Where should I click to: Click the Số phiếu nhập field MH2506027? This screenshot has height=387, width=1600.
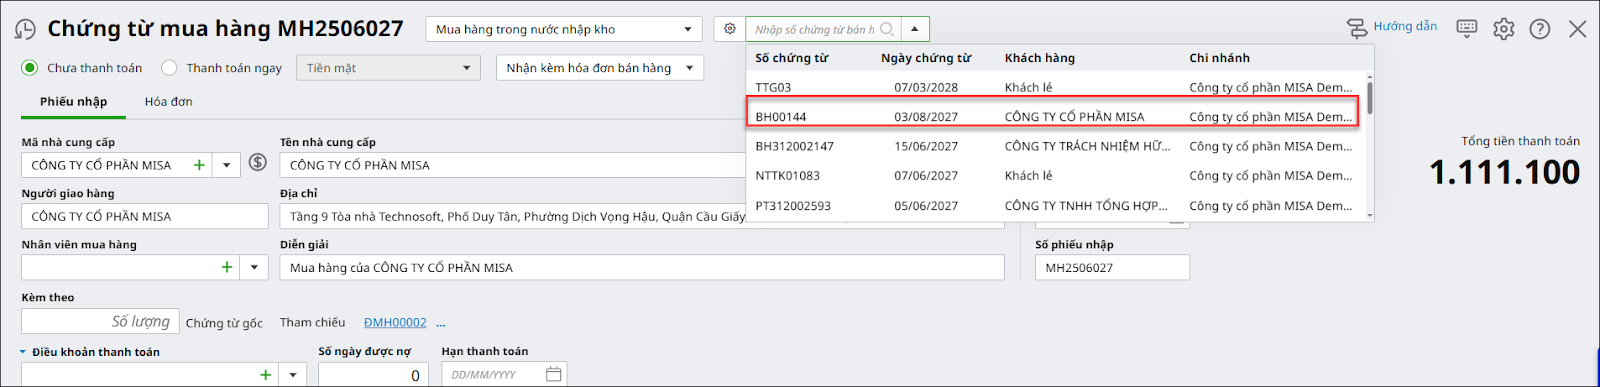click(x=1112, y=267)
